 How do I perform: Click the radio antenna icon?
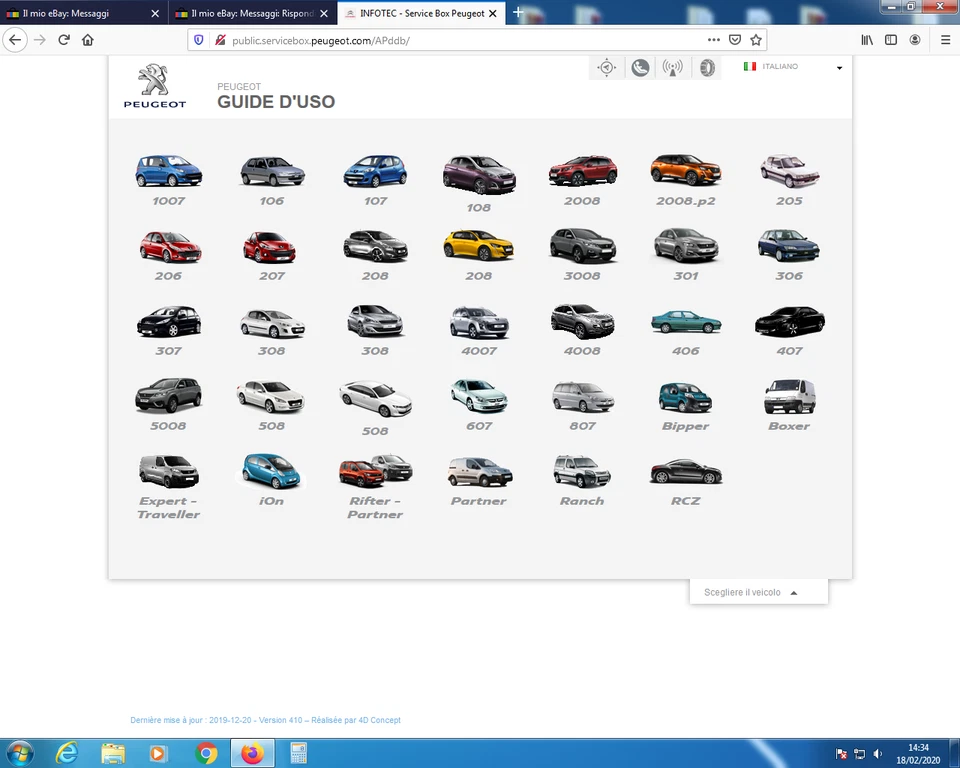(x=672, y=67)
